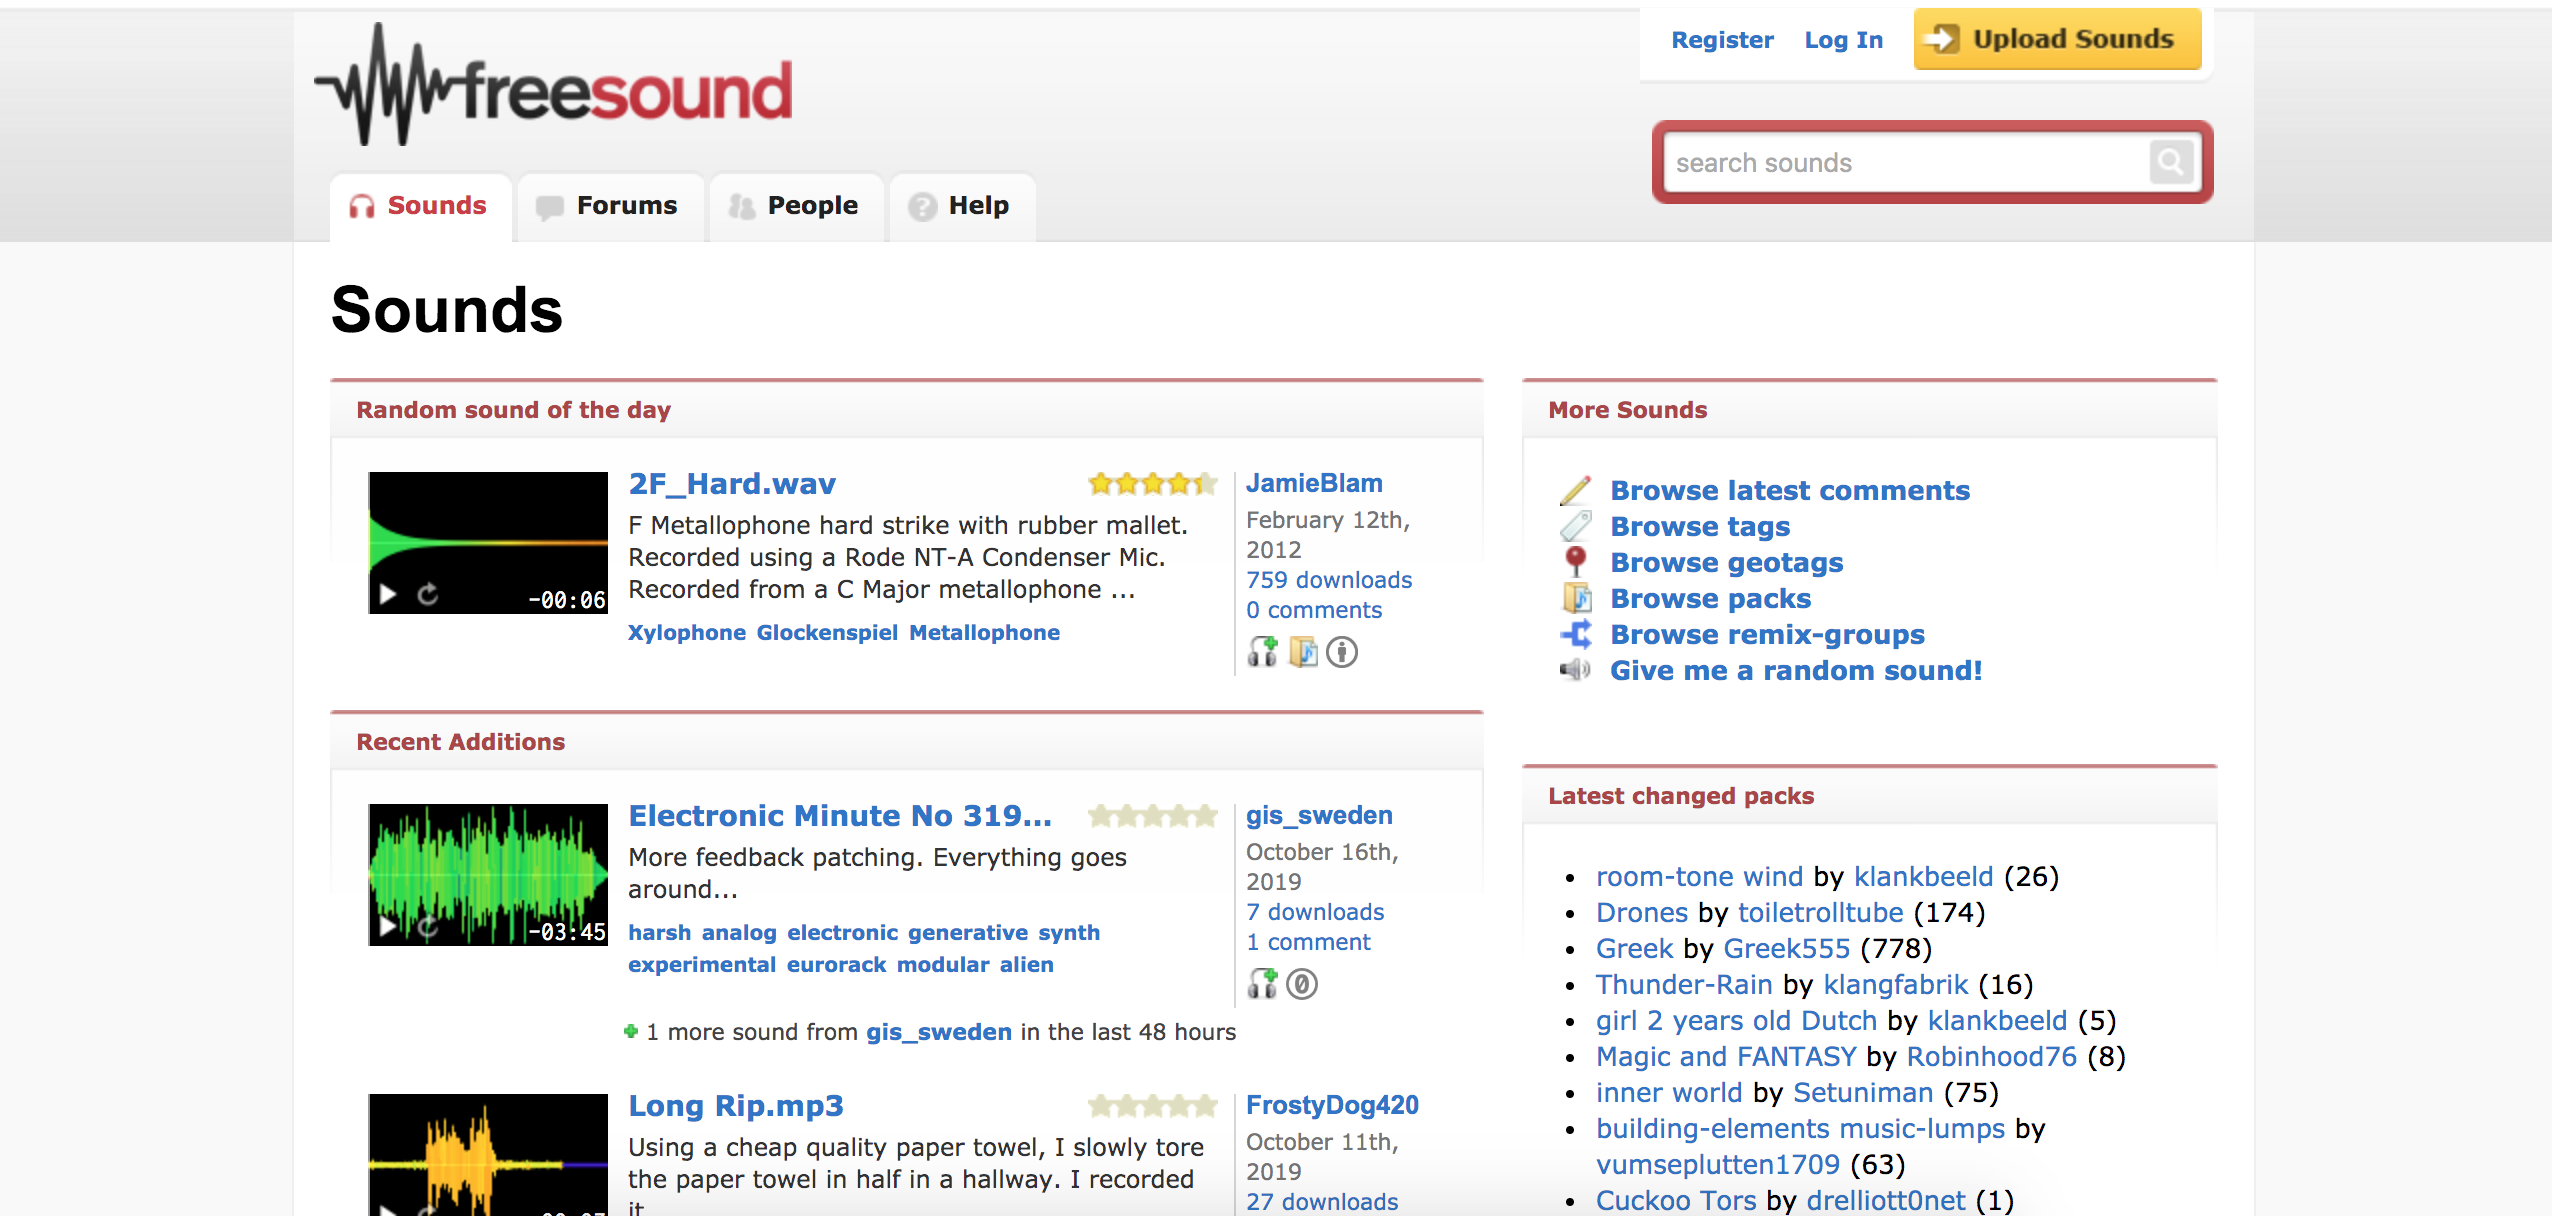This screenshot has height=1216, width=2552.
Task: Open the pack icon for 2F_Hard.wav
Action: tap(1303, 652)
